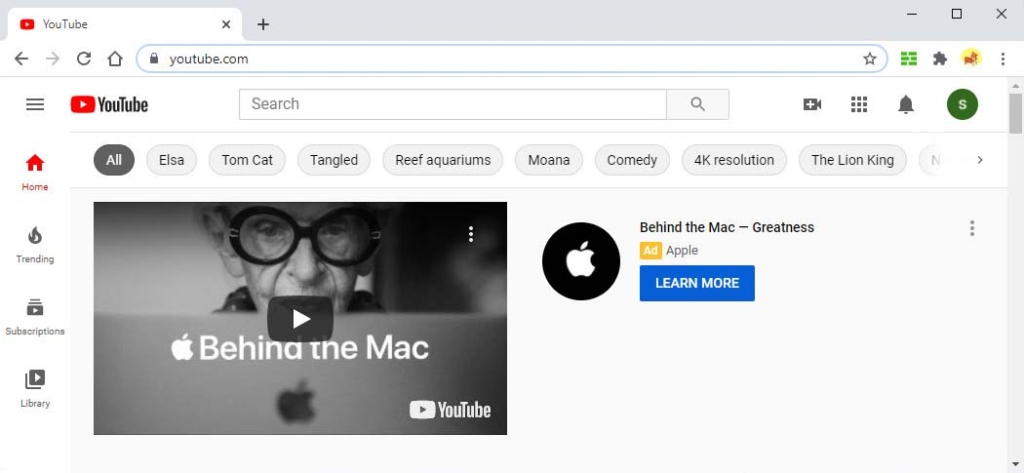Screen dimensions: 1024x473
Task: Open Library in the sidebar
Action: pyautogui.click(x=35, y=389)
